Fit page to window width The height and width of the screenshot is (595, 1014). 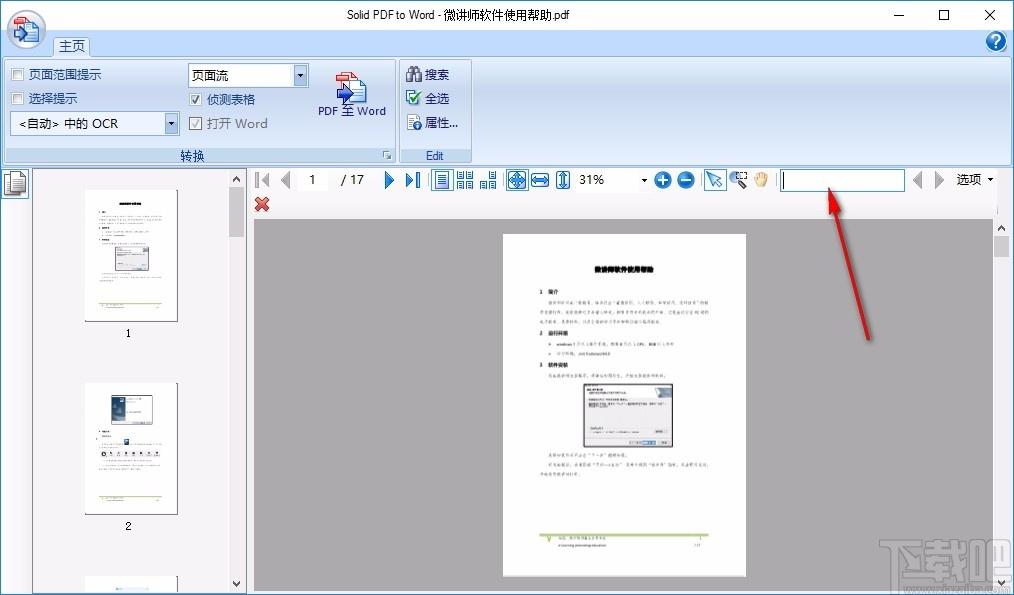pos(540,180)
